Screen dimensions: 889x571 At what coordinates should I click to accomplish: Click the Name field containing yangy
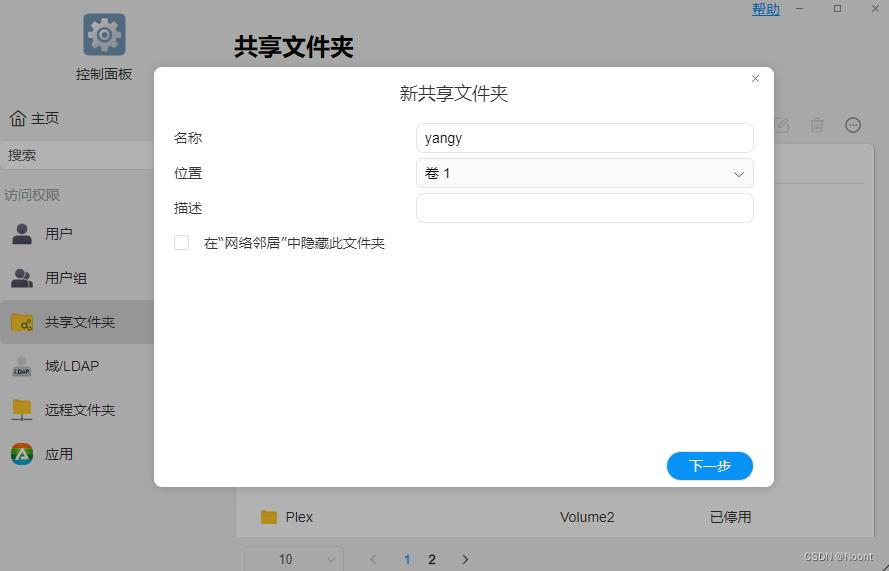585,138
